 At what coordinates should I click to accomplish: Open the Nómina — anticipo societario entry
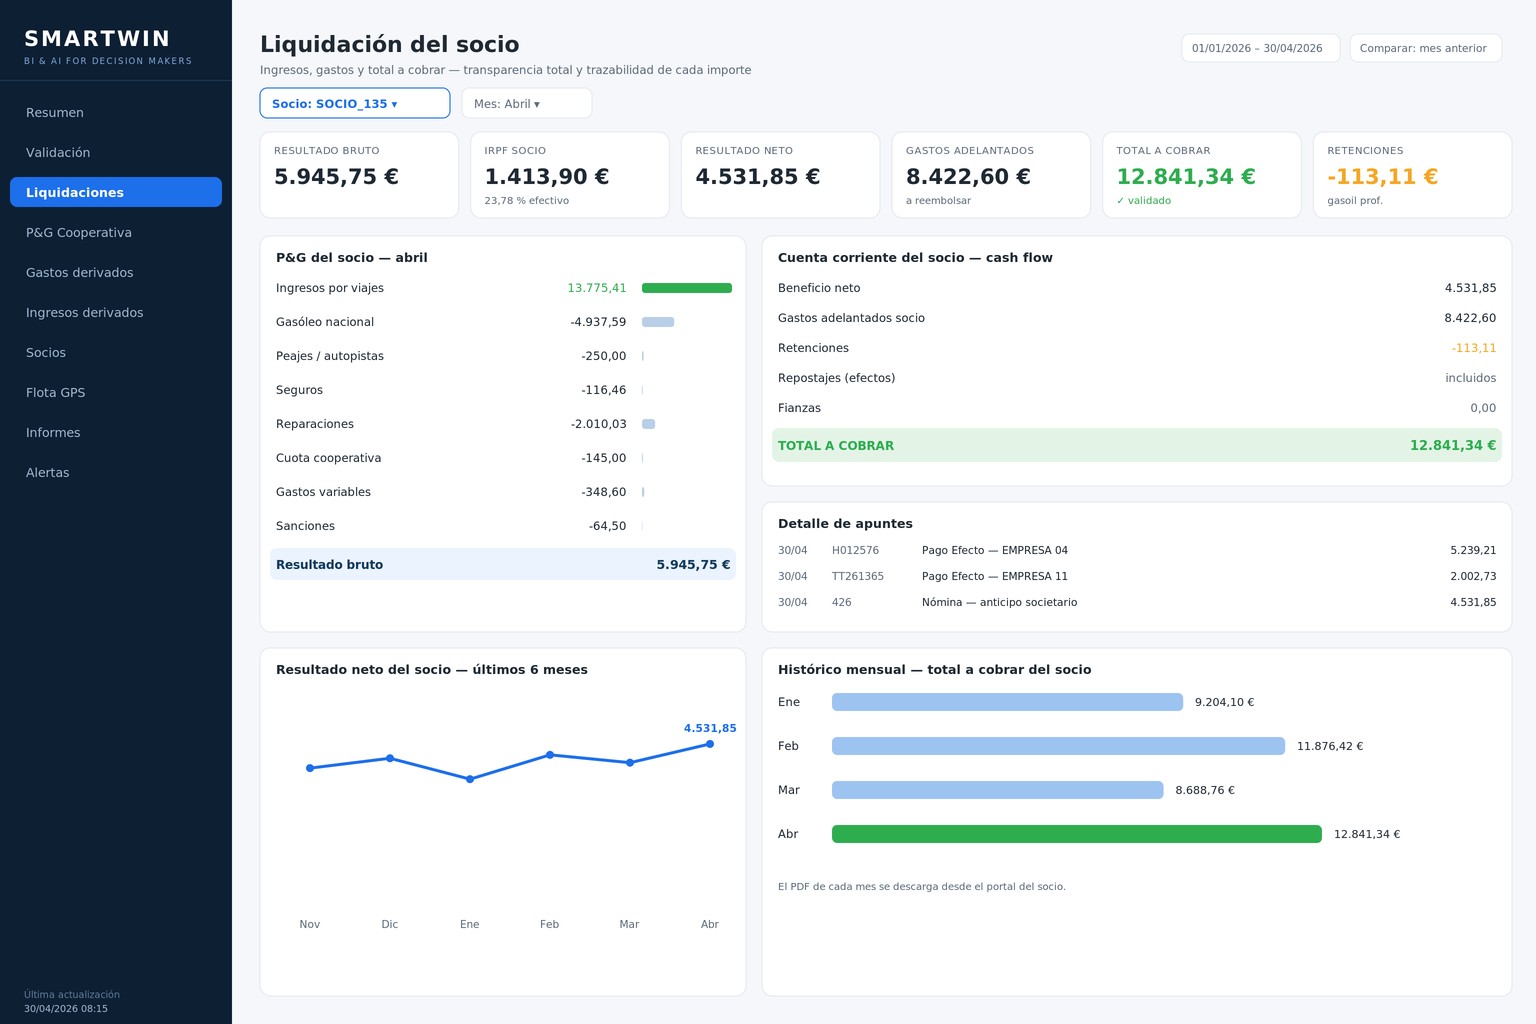click(x=1137, y=602)
